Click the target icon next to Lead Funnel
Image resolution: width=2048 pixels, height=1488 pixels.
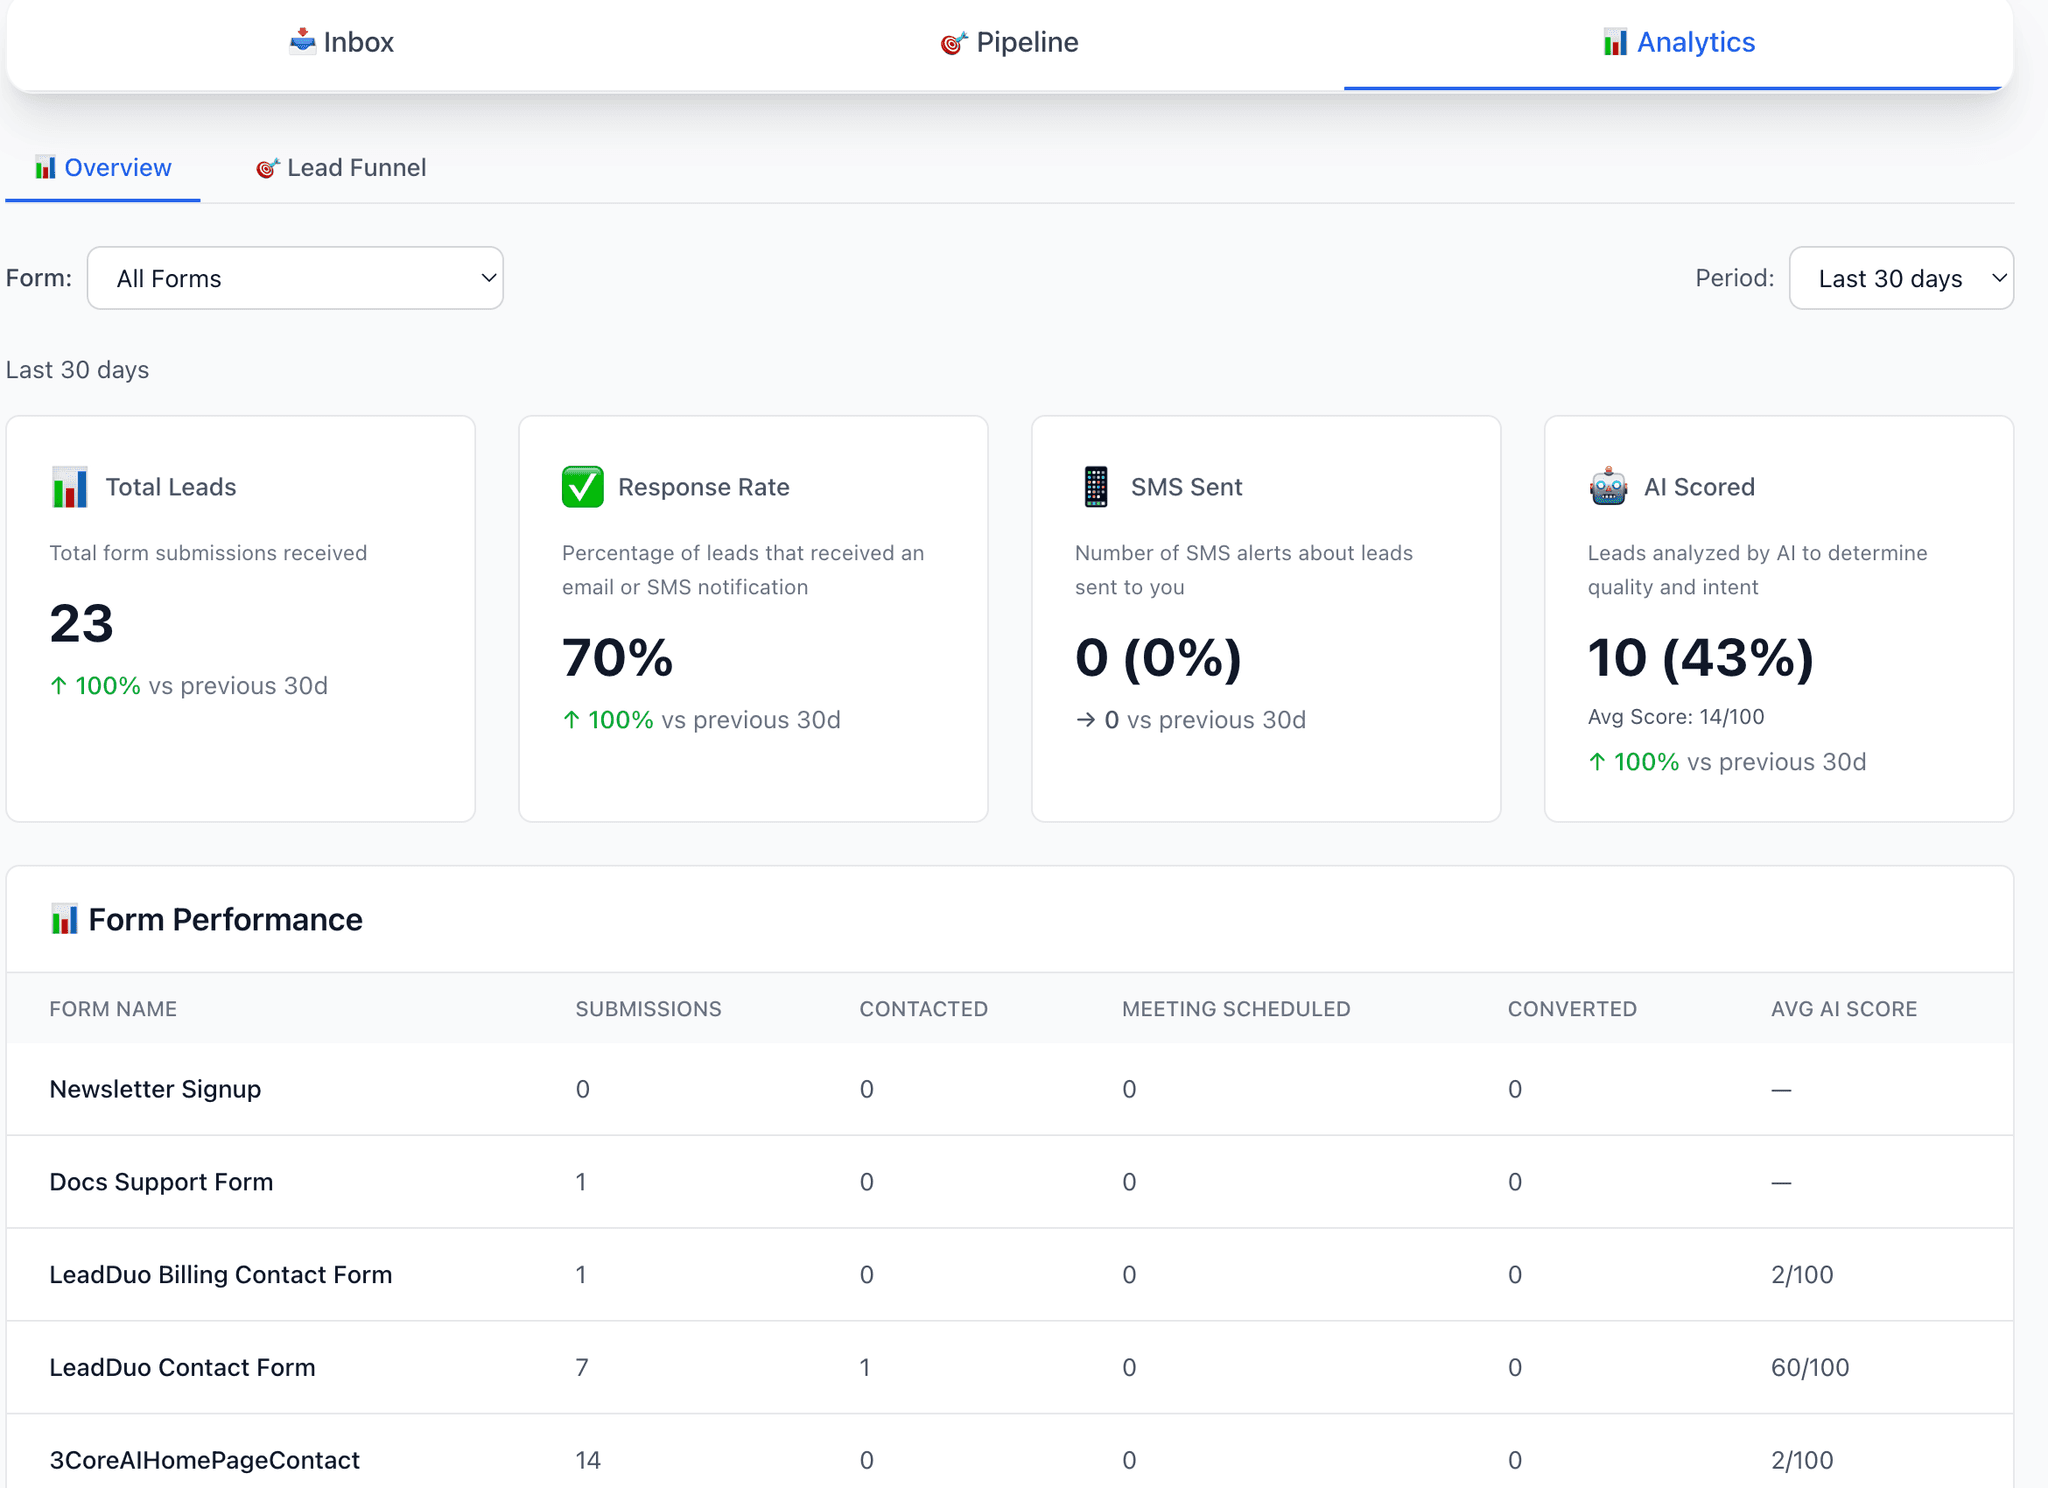point(266,167)
